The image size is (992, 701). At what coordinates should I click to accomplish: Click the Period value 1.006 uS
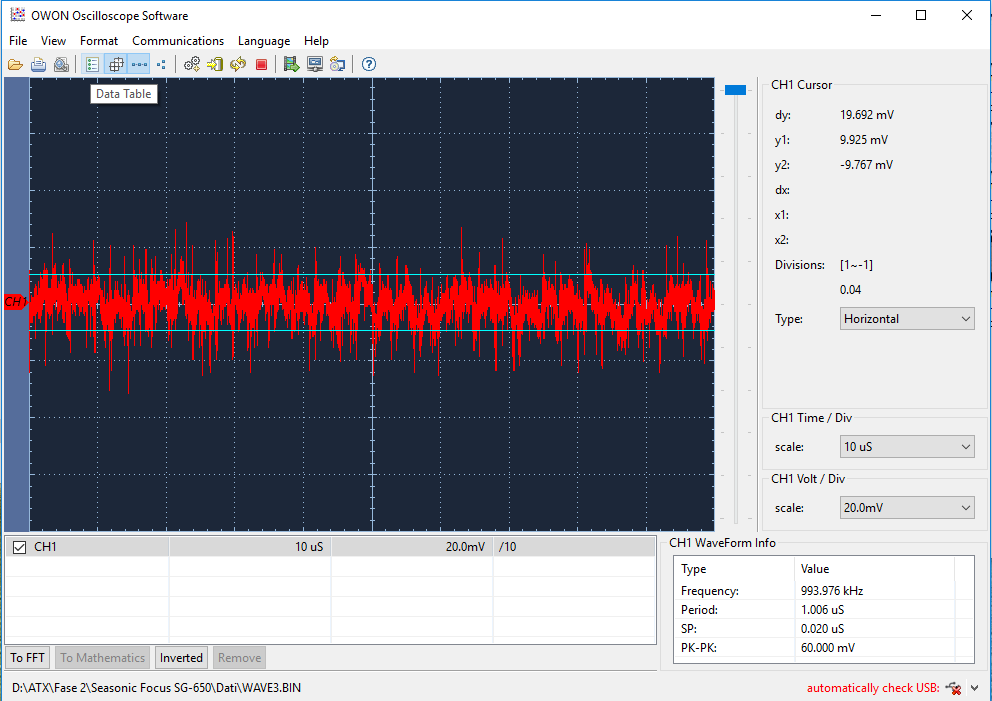(822, 610)
